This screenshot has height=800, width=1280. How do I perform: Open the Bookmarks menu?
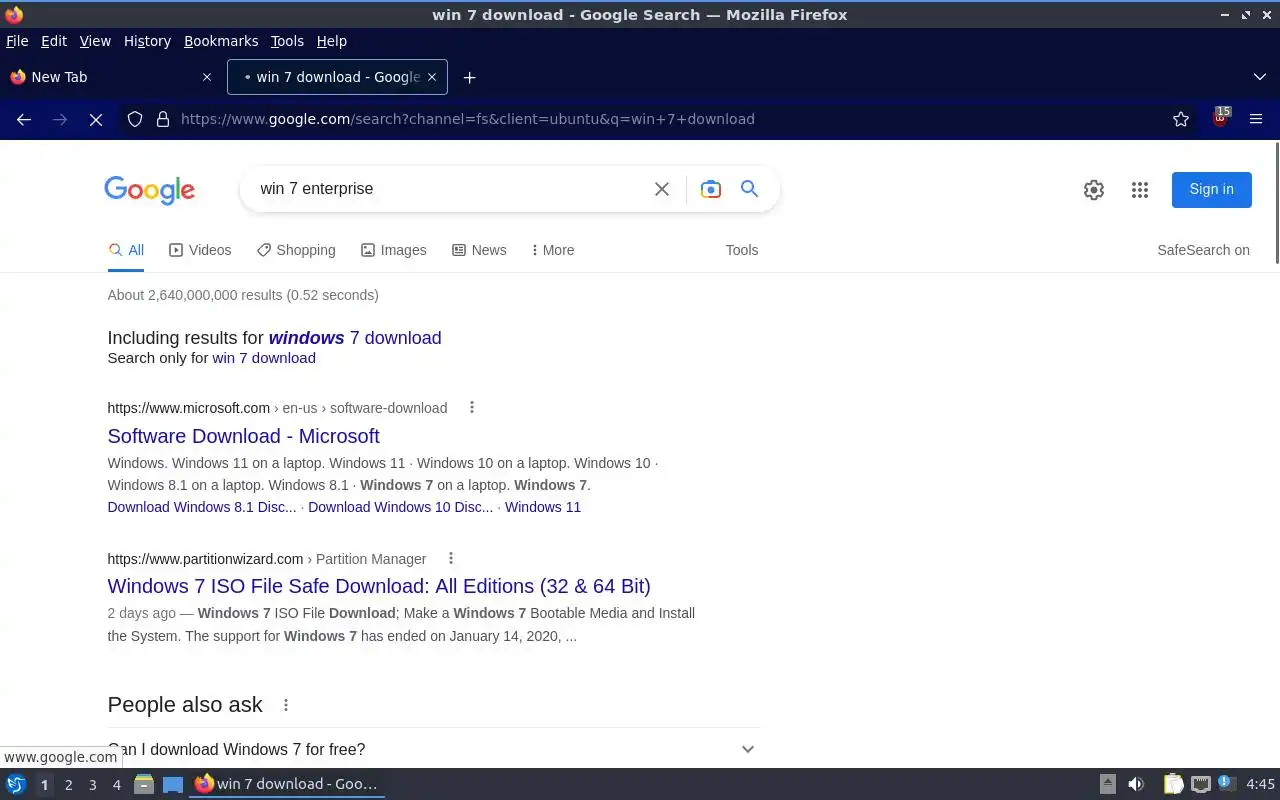(221, 41)
